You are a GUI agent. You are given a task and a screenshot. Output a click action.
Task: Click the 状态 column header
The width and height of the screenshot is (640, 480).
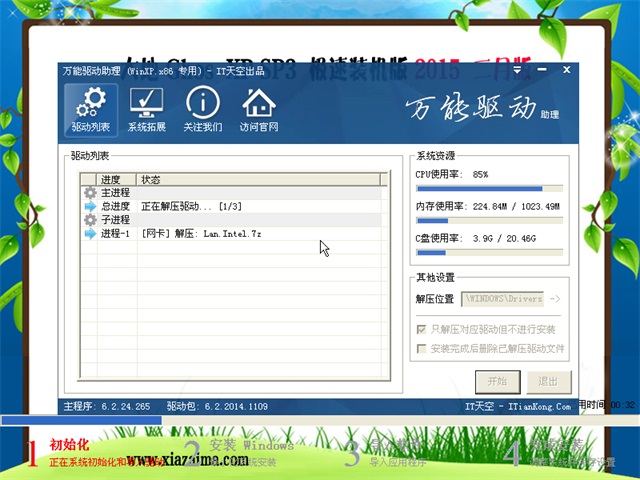coord(150,180)
